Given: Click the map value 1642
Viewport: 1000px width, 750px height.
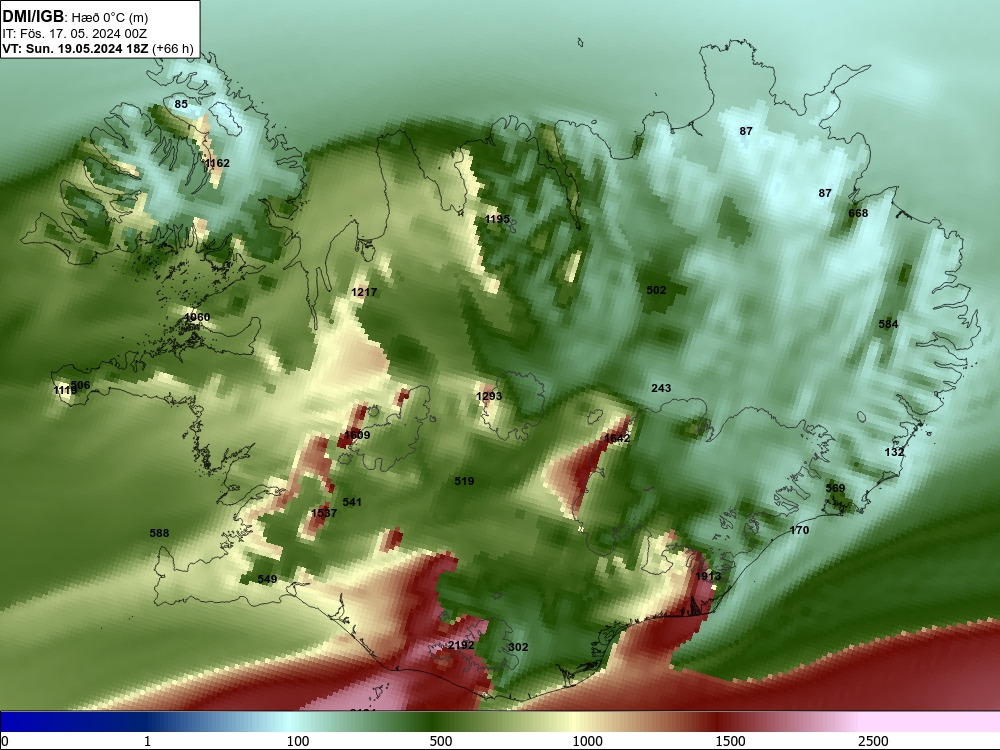Looking at the screenshot, I should pos(617,438).
